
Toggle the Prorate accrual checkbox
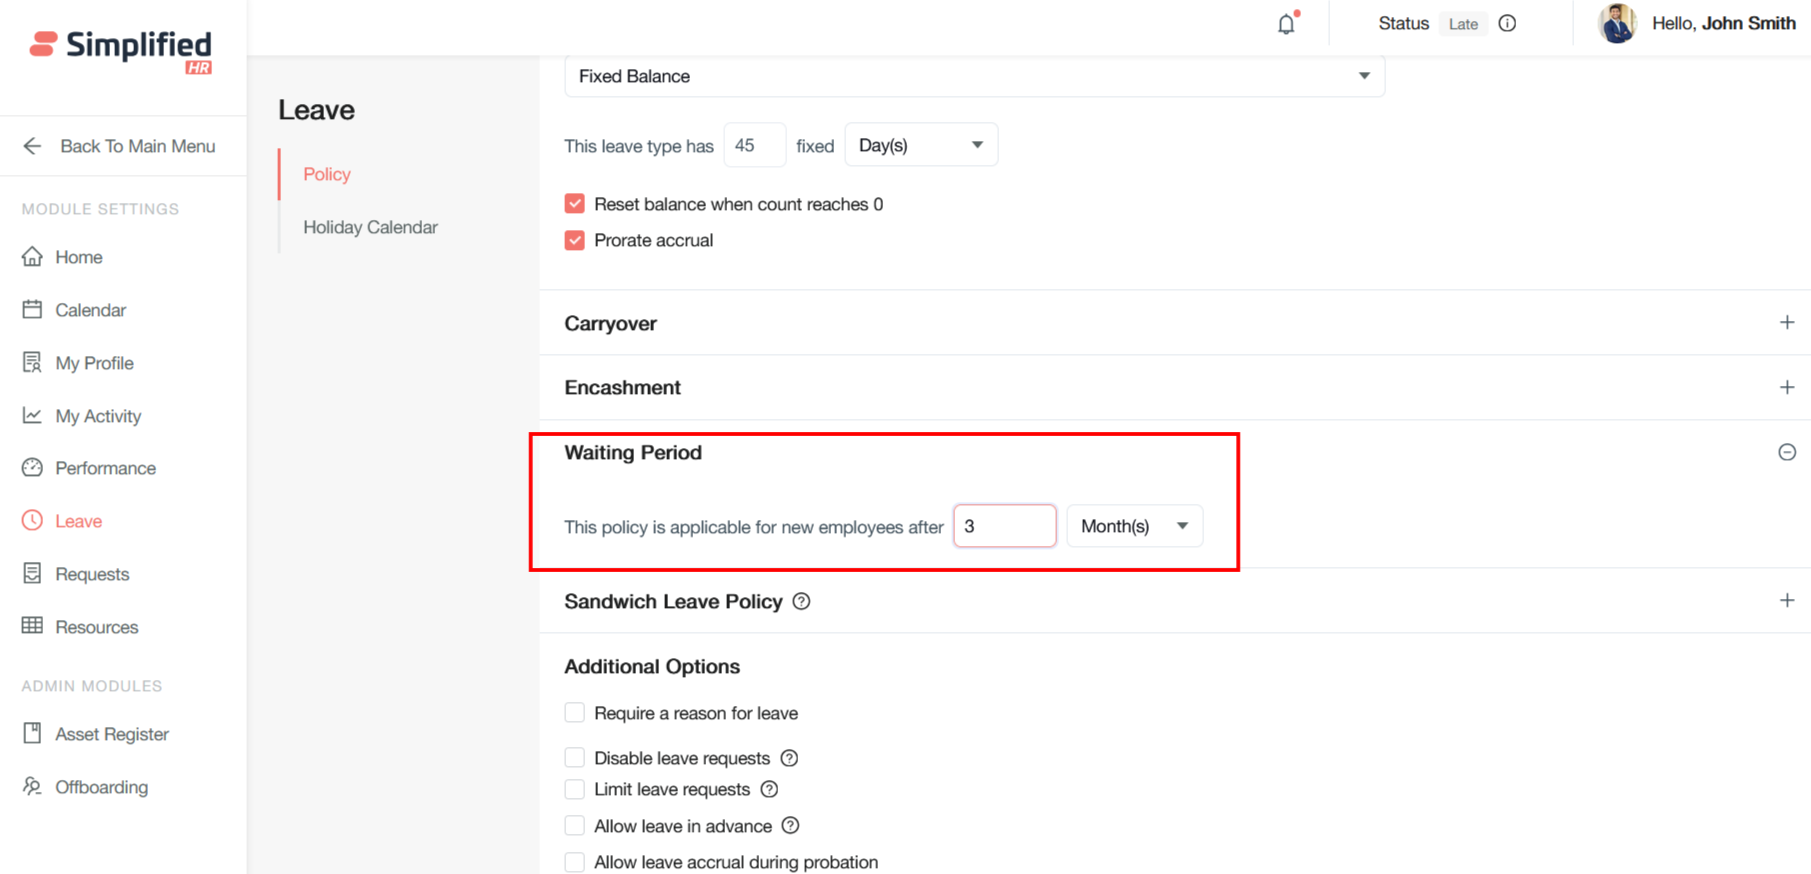575,240
